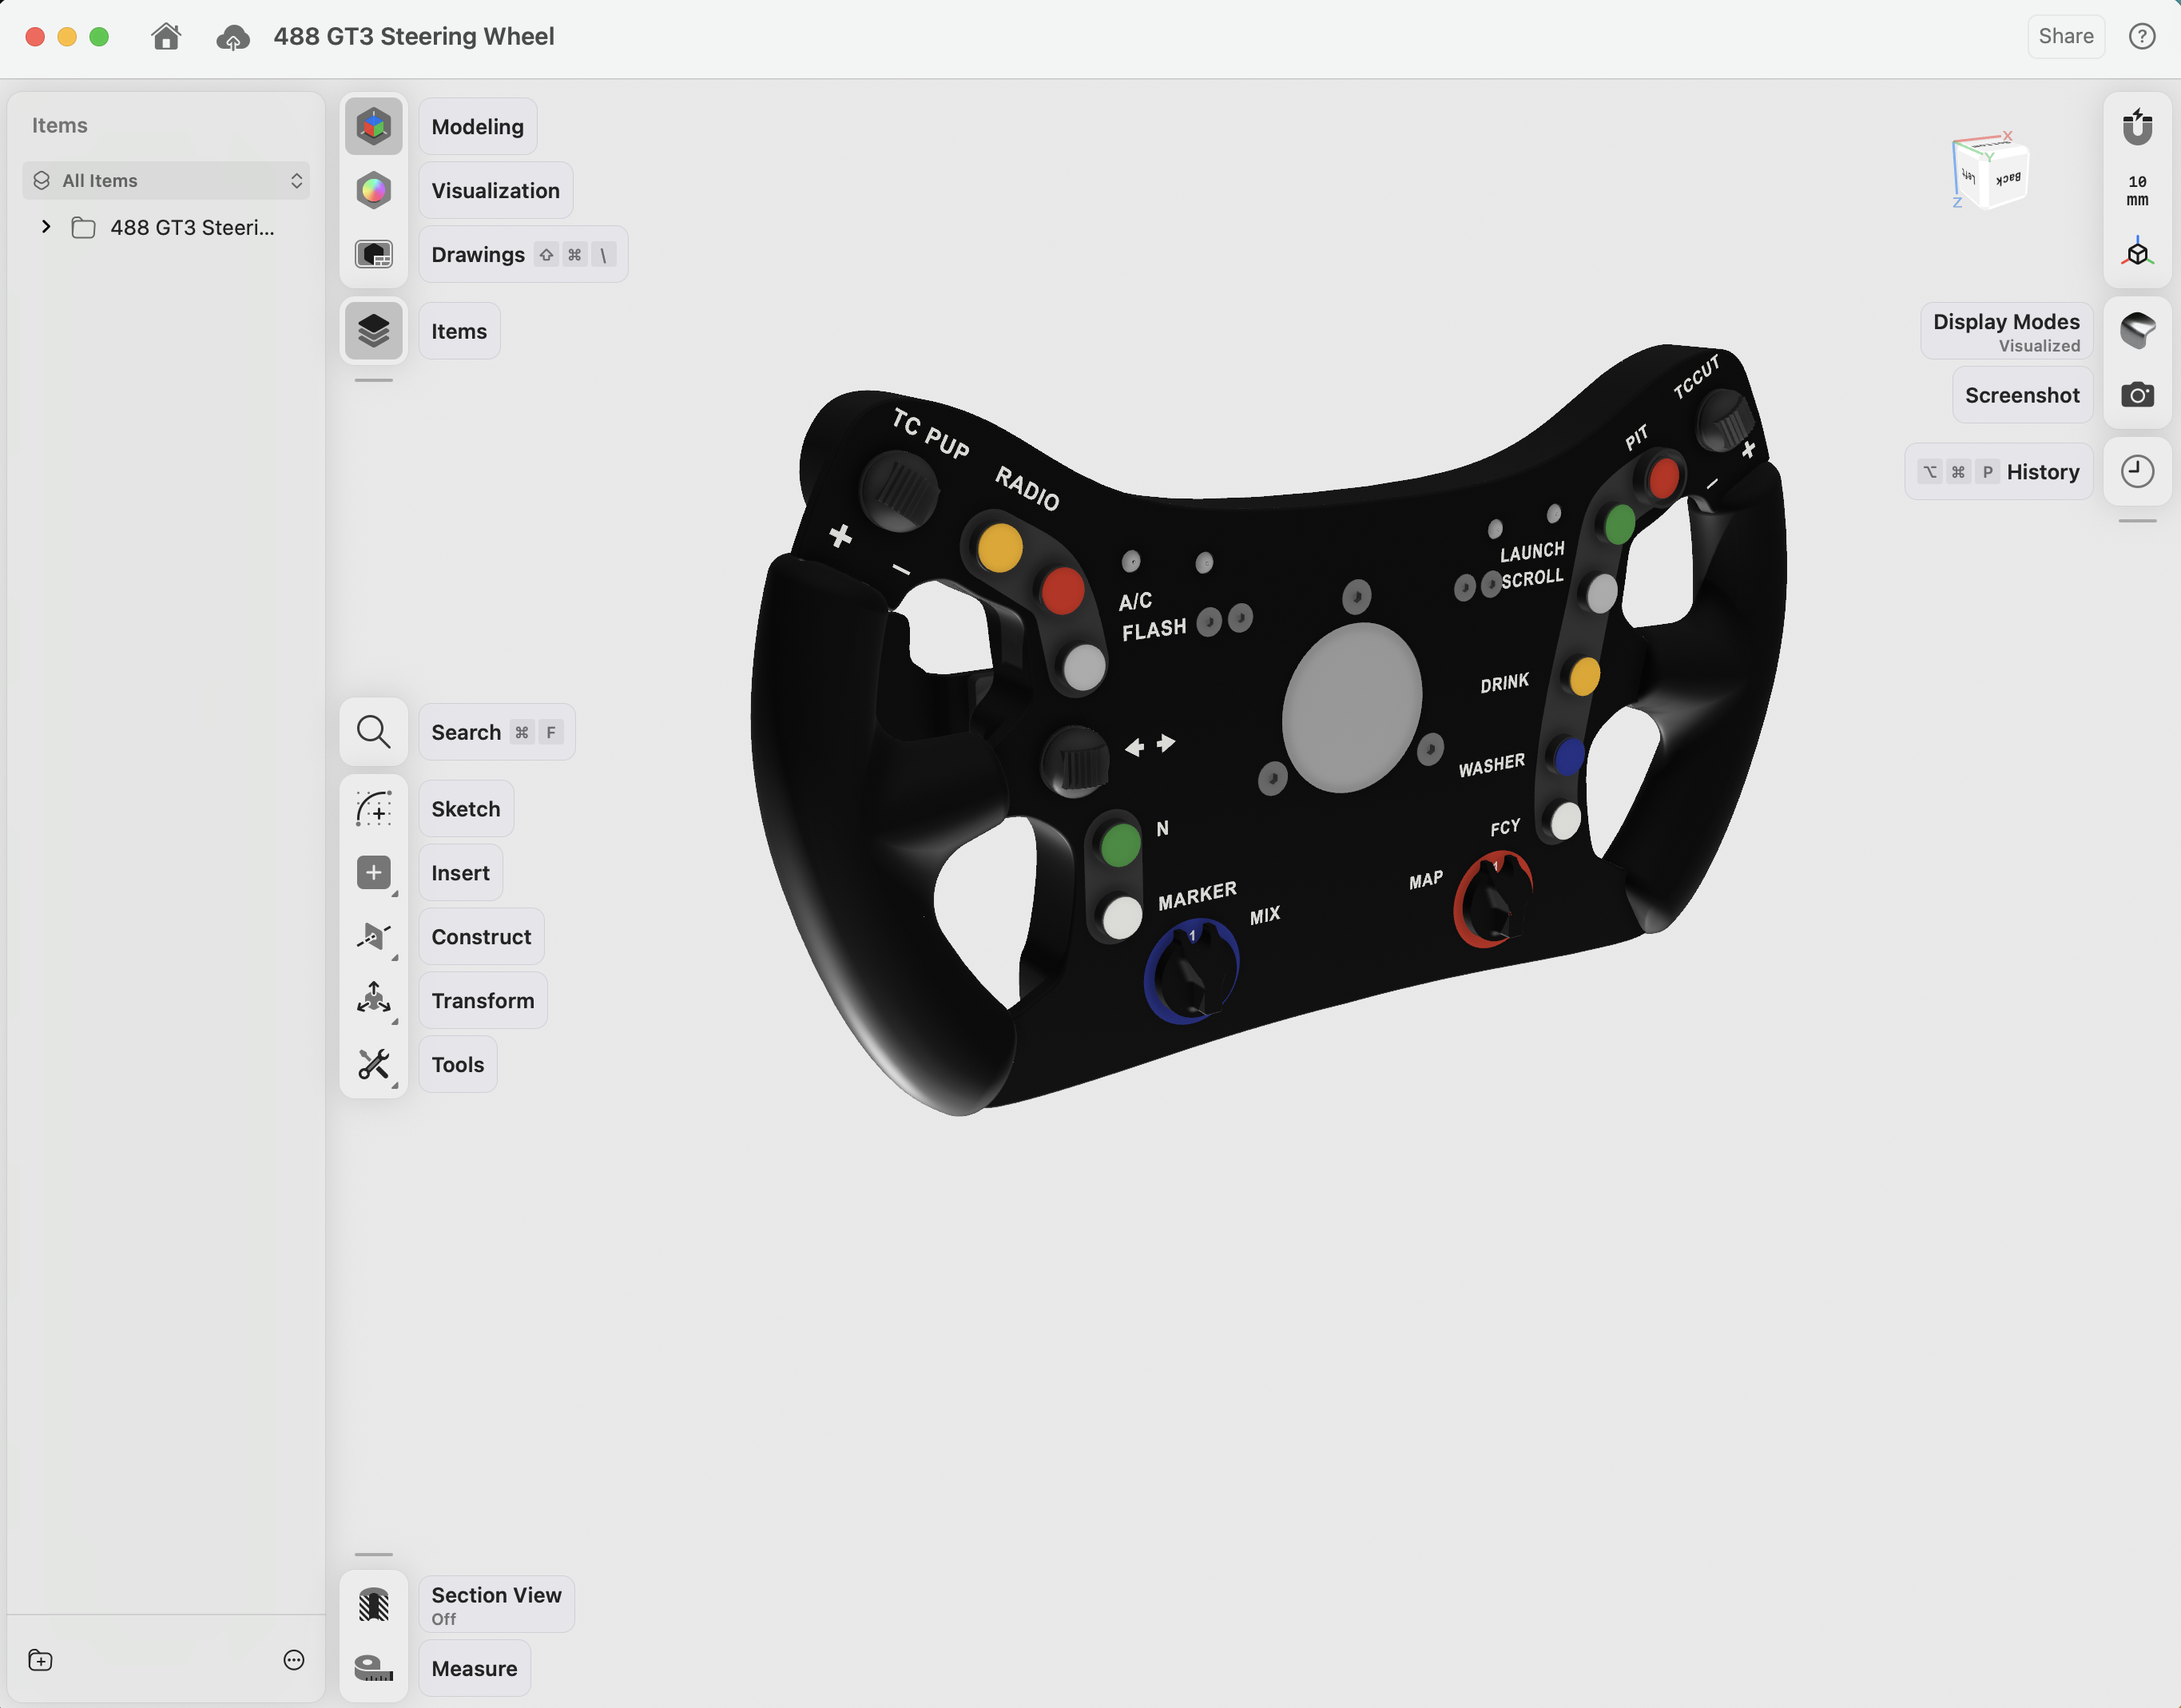The image size is (2181, 1708).
Task: Select the Modeling mode cube icon
Action: coord(373,126)
